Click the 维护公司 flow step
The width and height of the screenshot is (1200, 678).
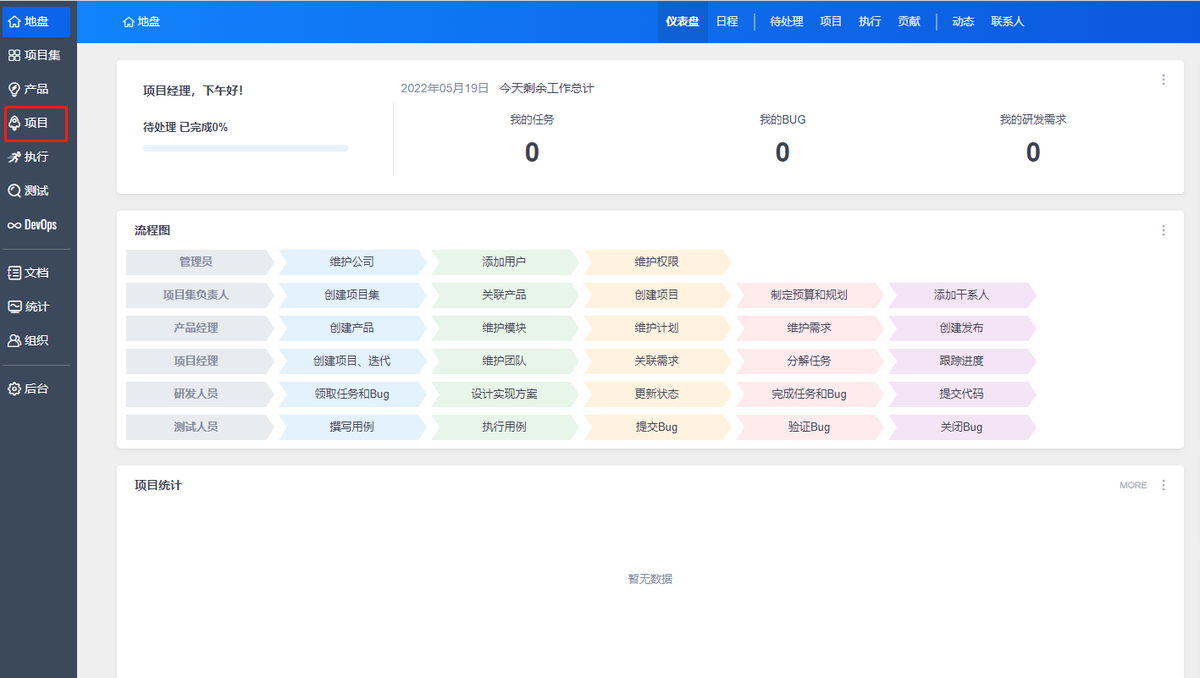click(x=352, y=262)
